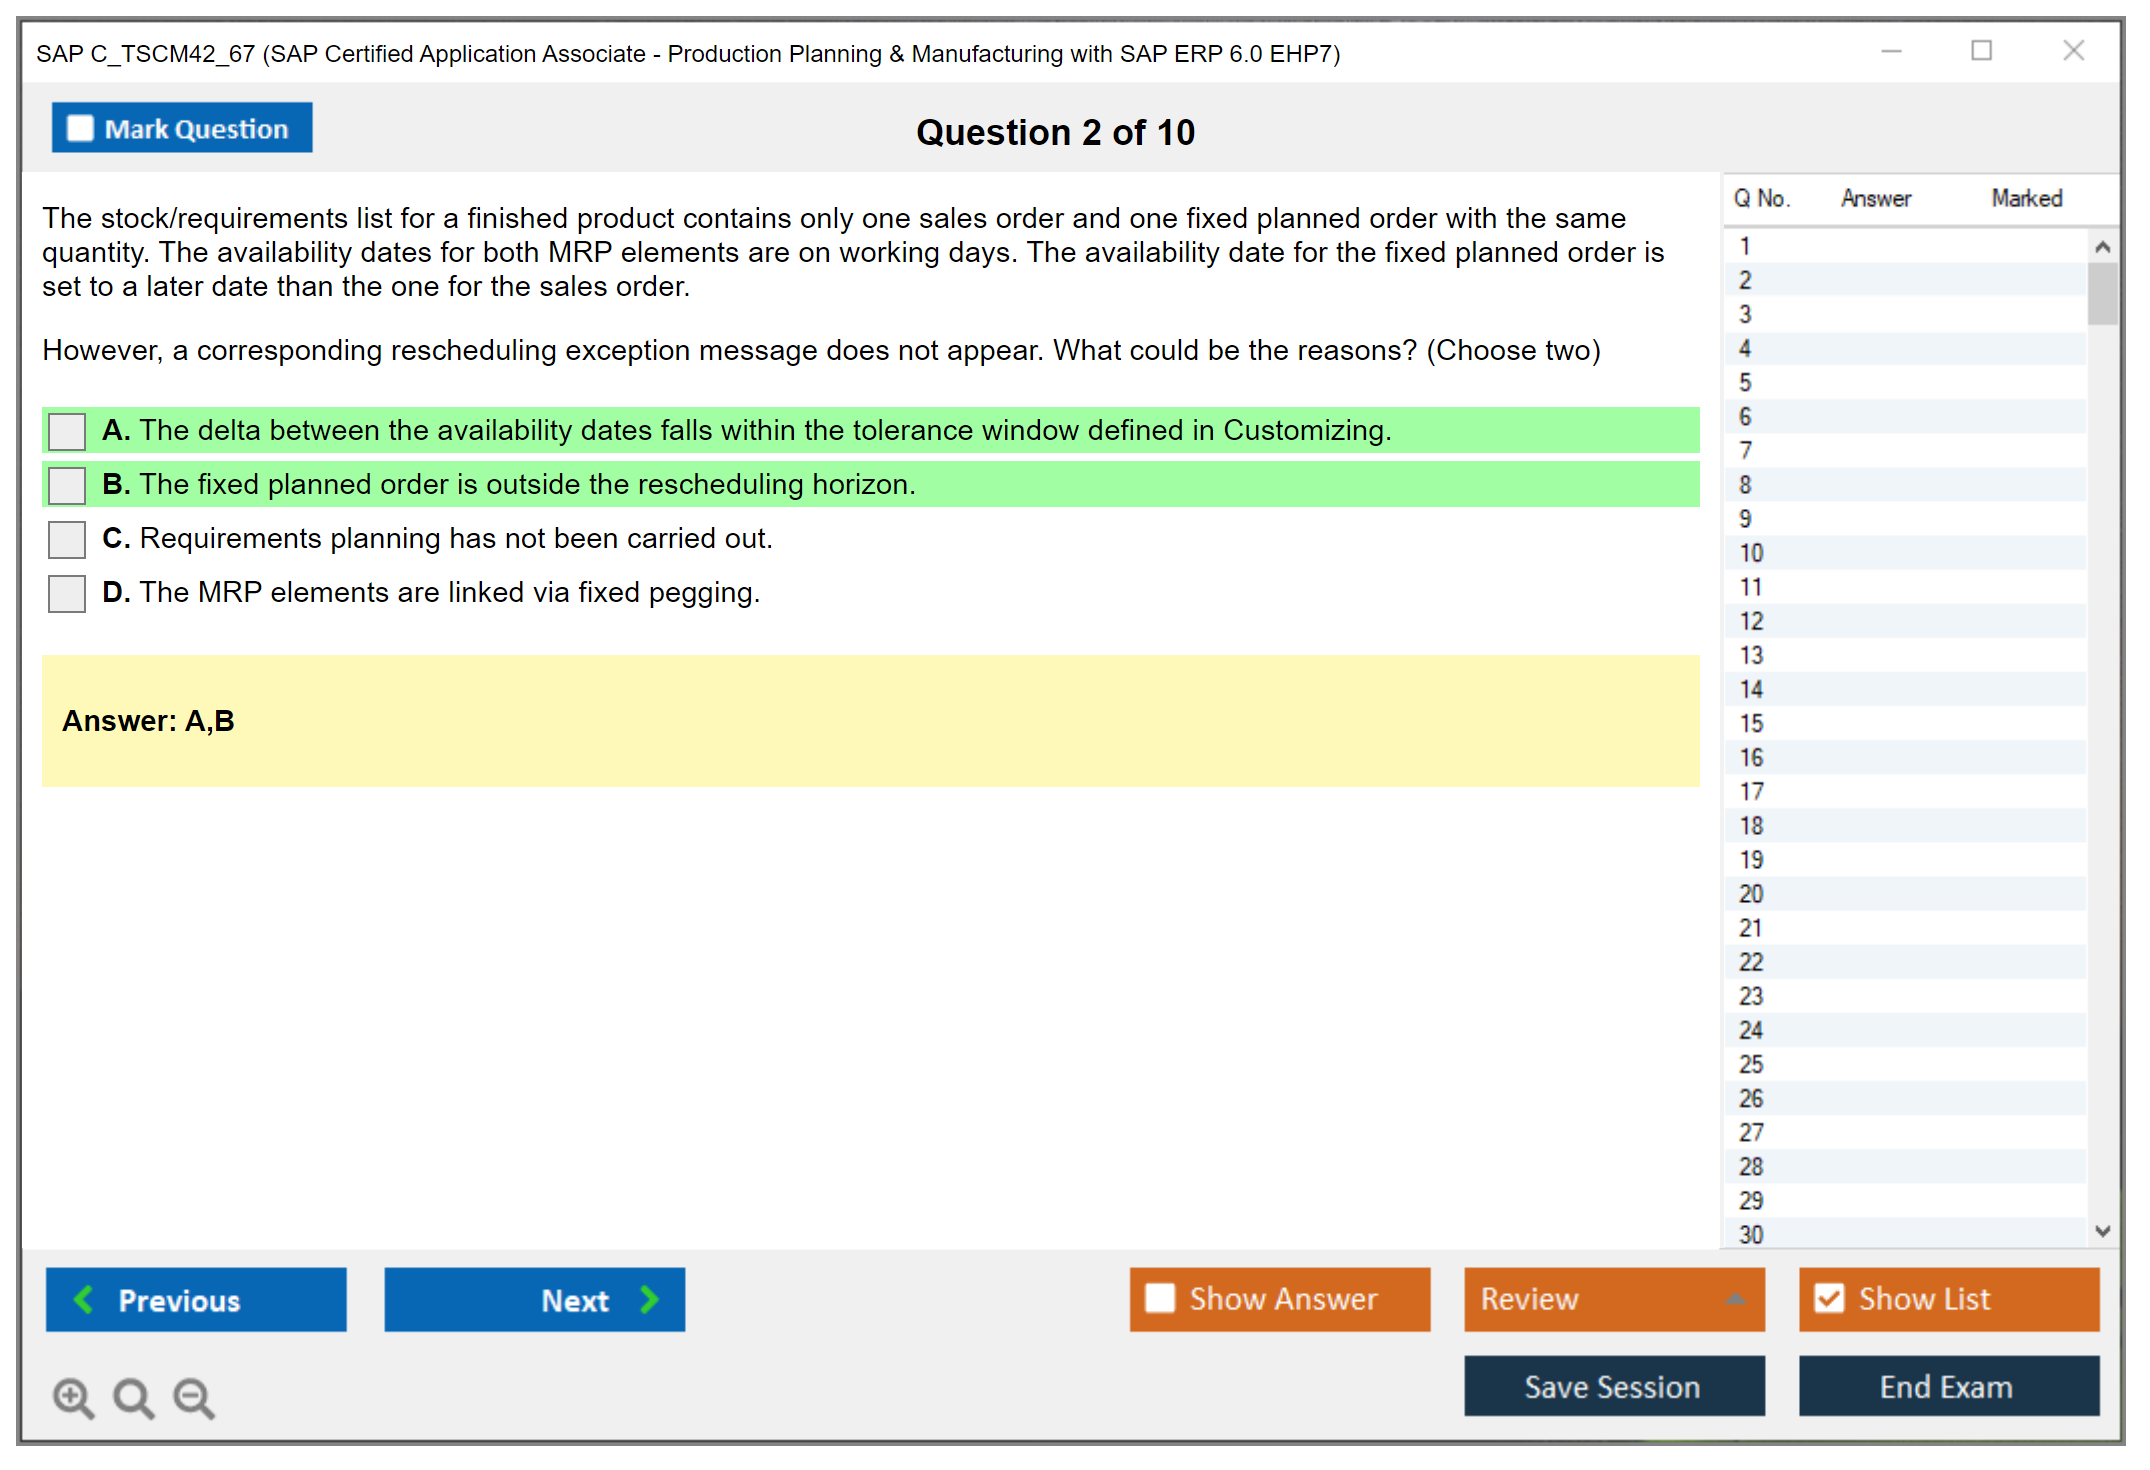2150x1470 pixels.
Task: Toggle the Show Answer checkbox
Action: point(1160,1298)
